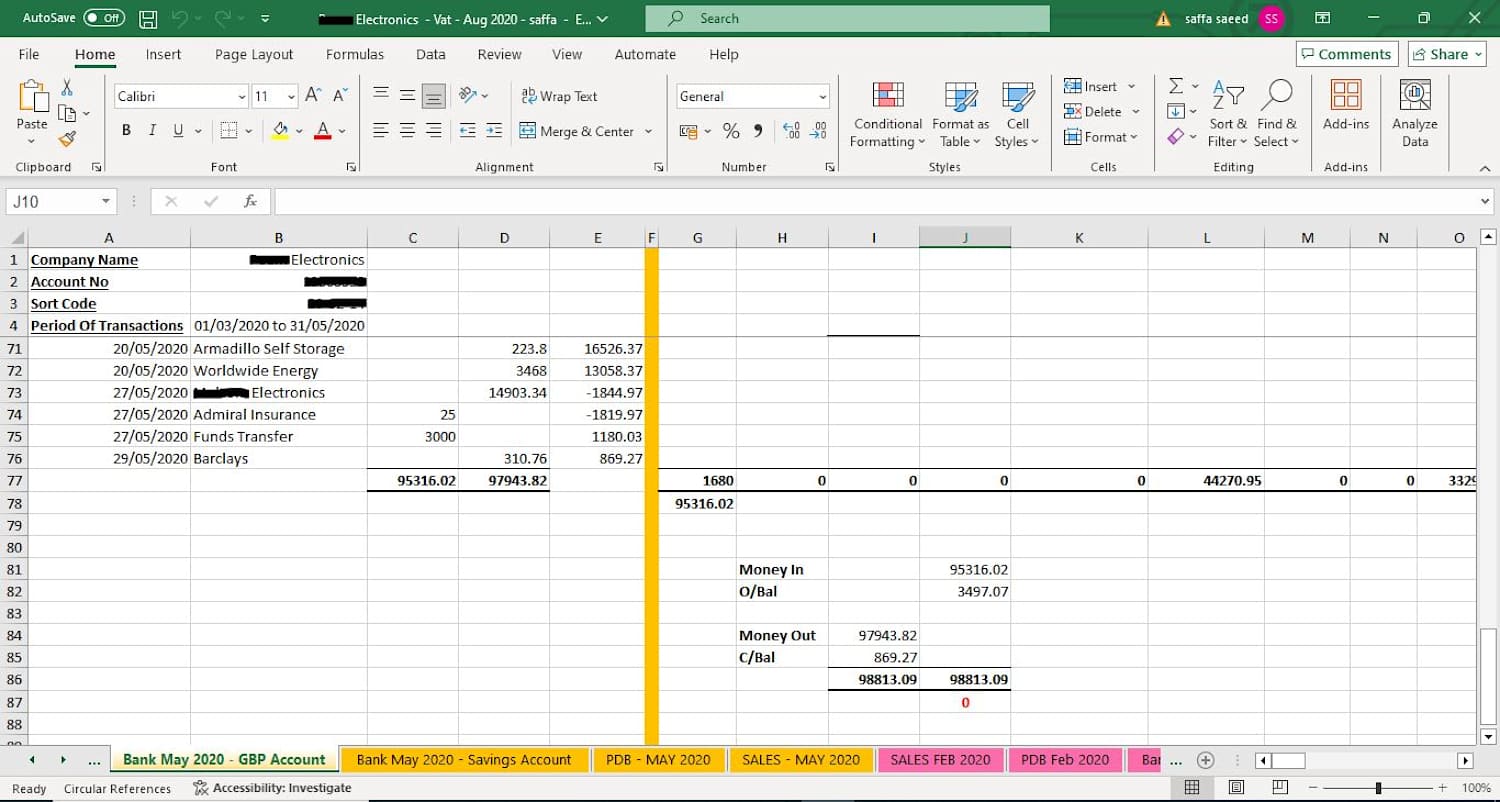Click the Comments button
Viewport: 1500px width, 802px height.
(1347, 54)
